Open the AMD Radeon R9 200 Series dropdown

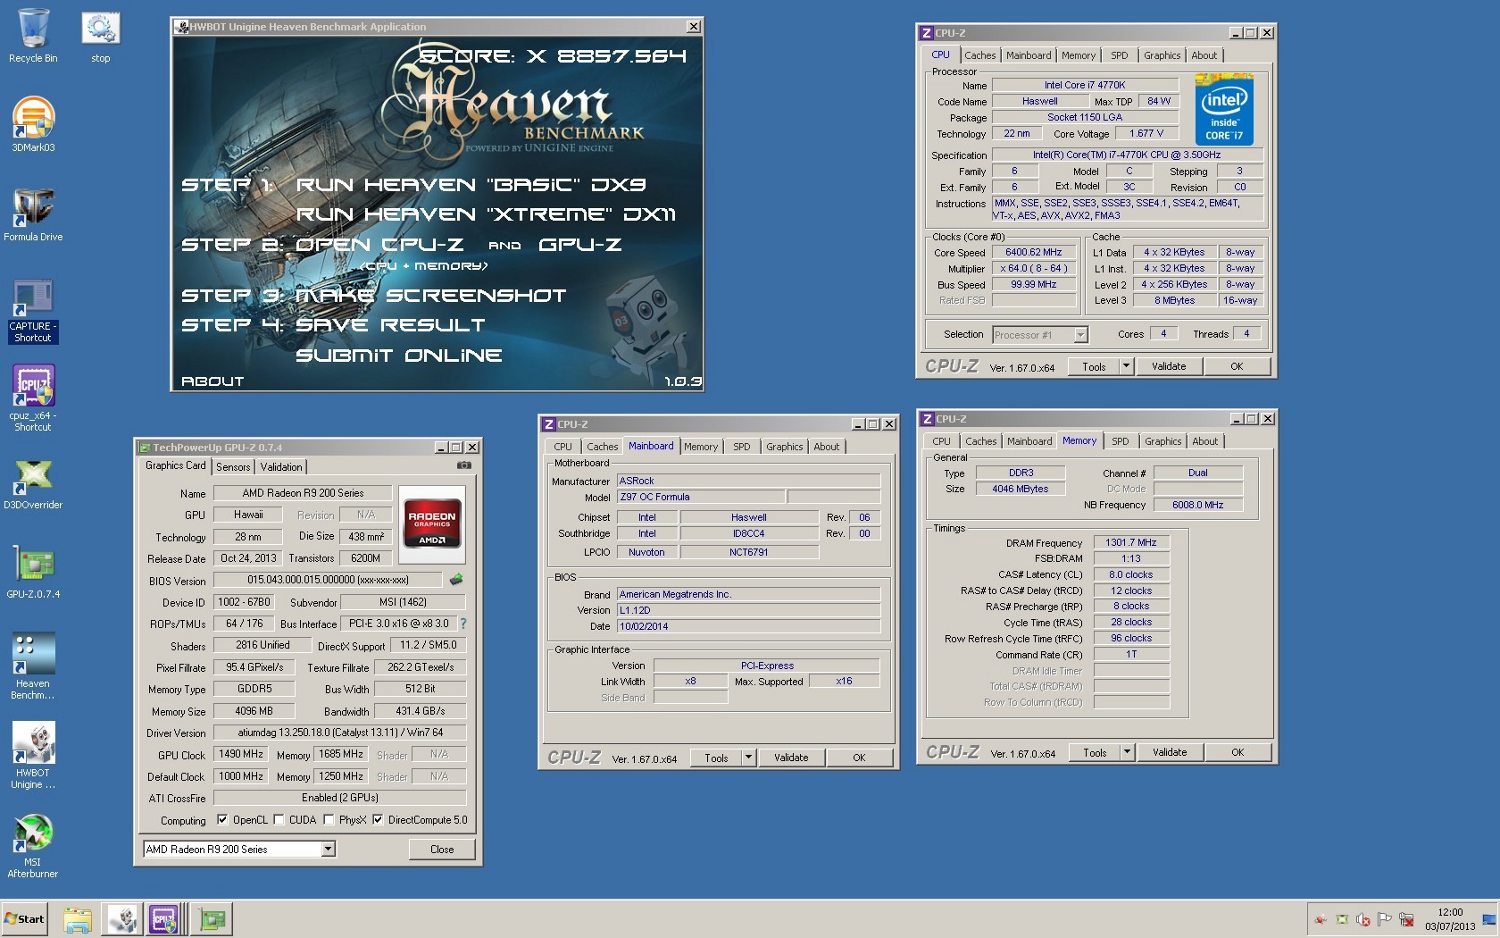(x=327, y=849)
